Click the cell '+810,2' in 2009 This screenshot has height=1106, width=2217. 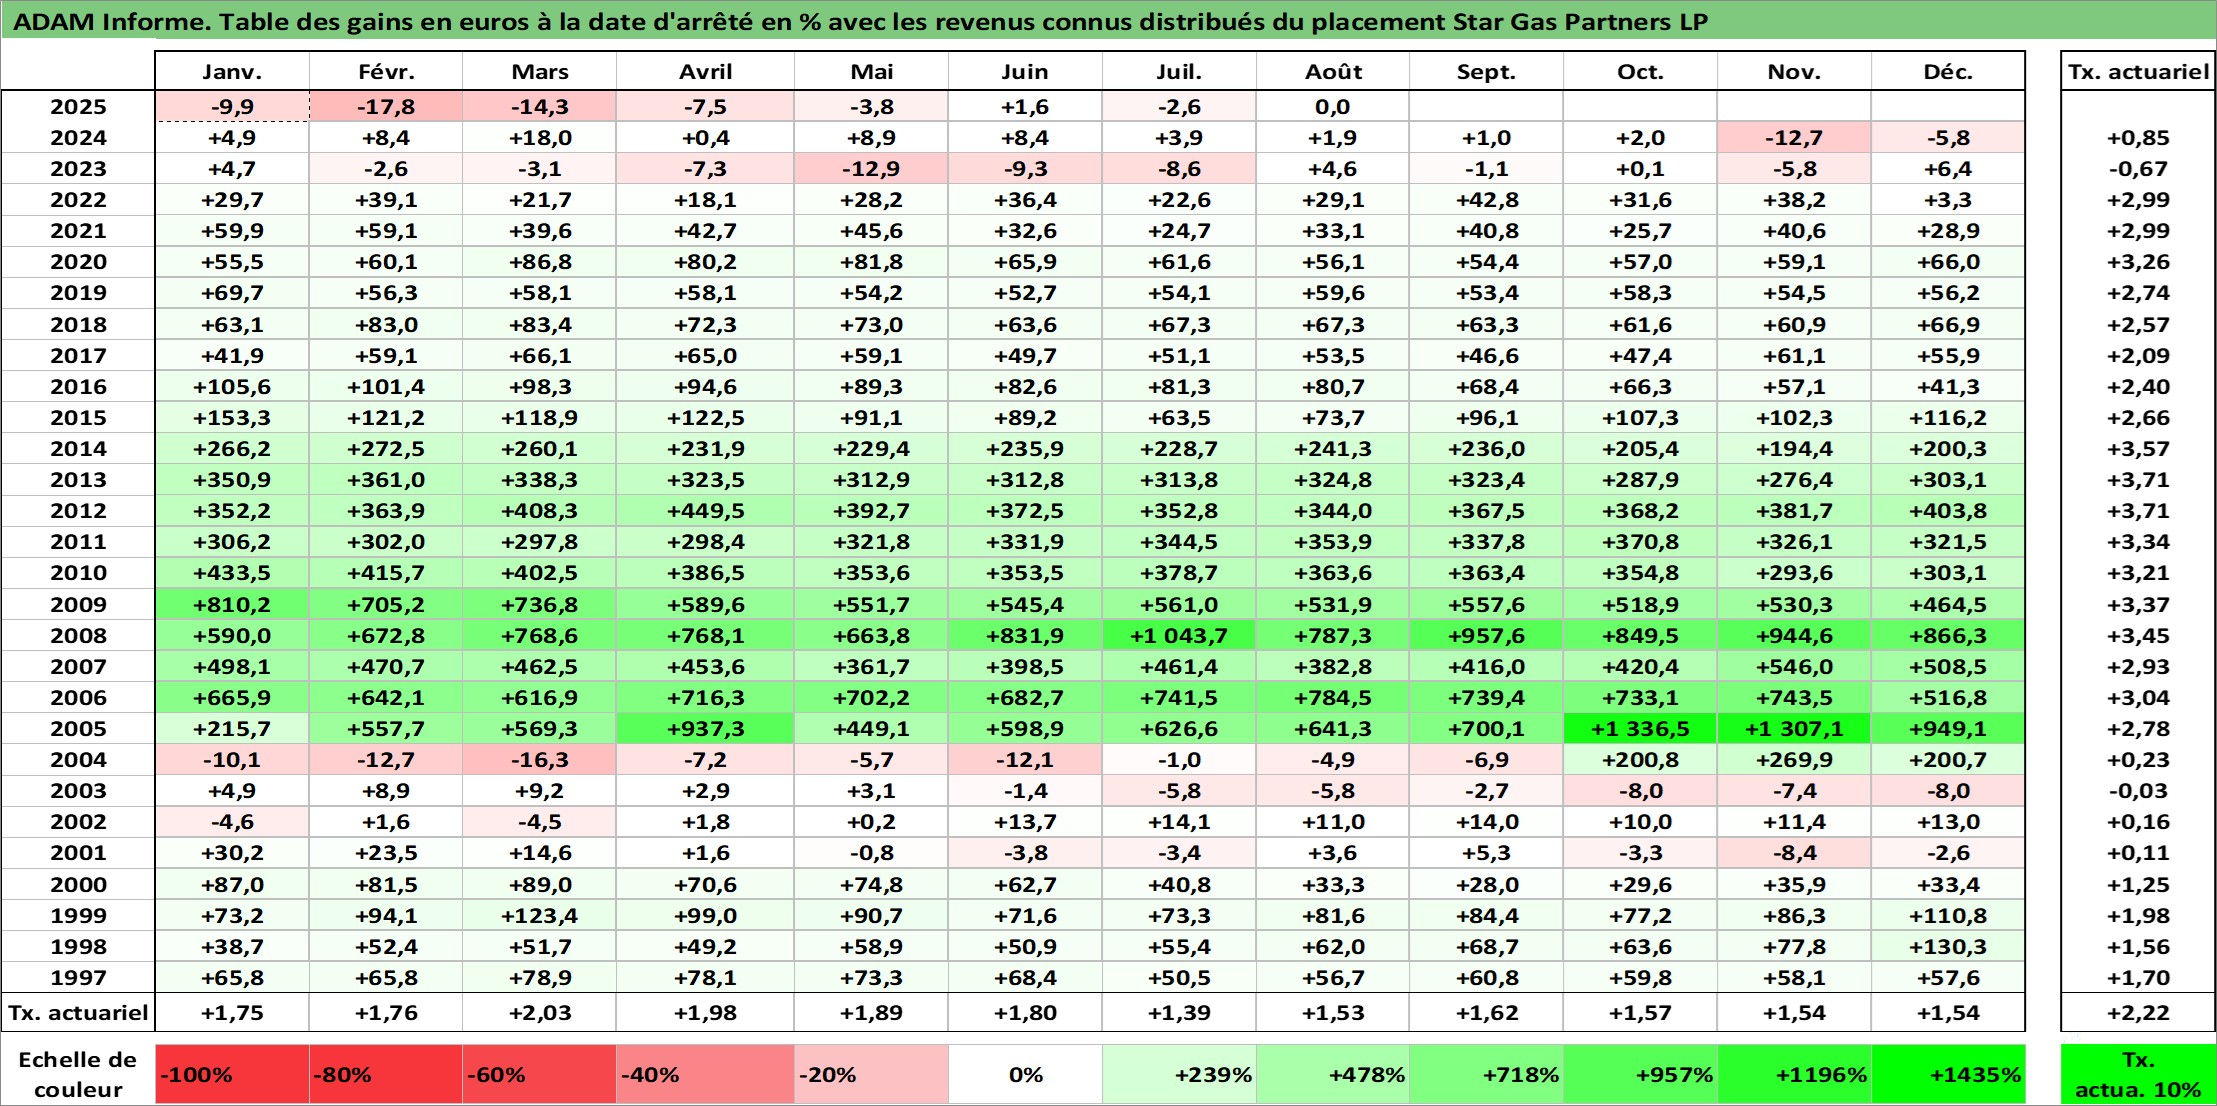[232, 605]
